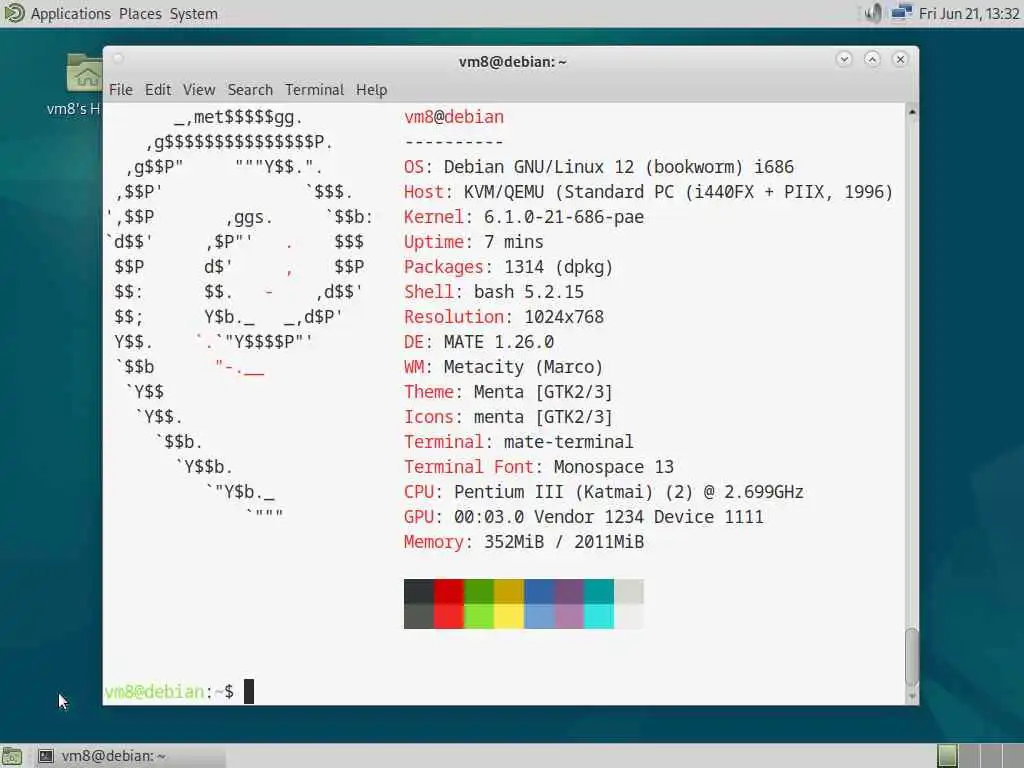Click the second workspace in the switcher
This screenshot has width=1024, height=768.
tap(969, 756)
